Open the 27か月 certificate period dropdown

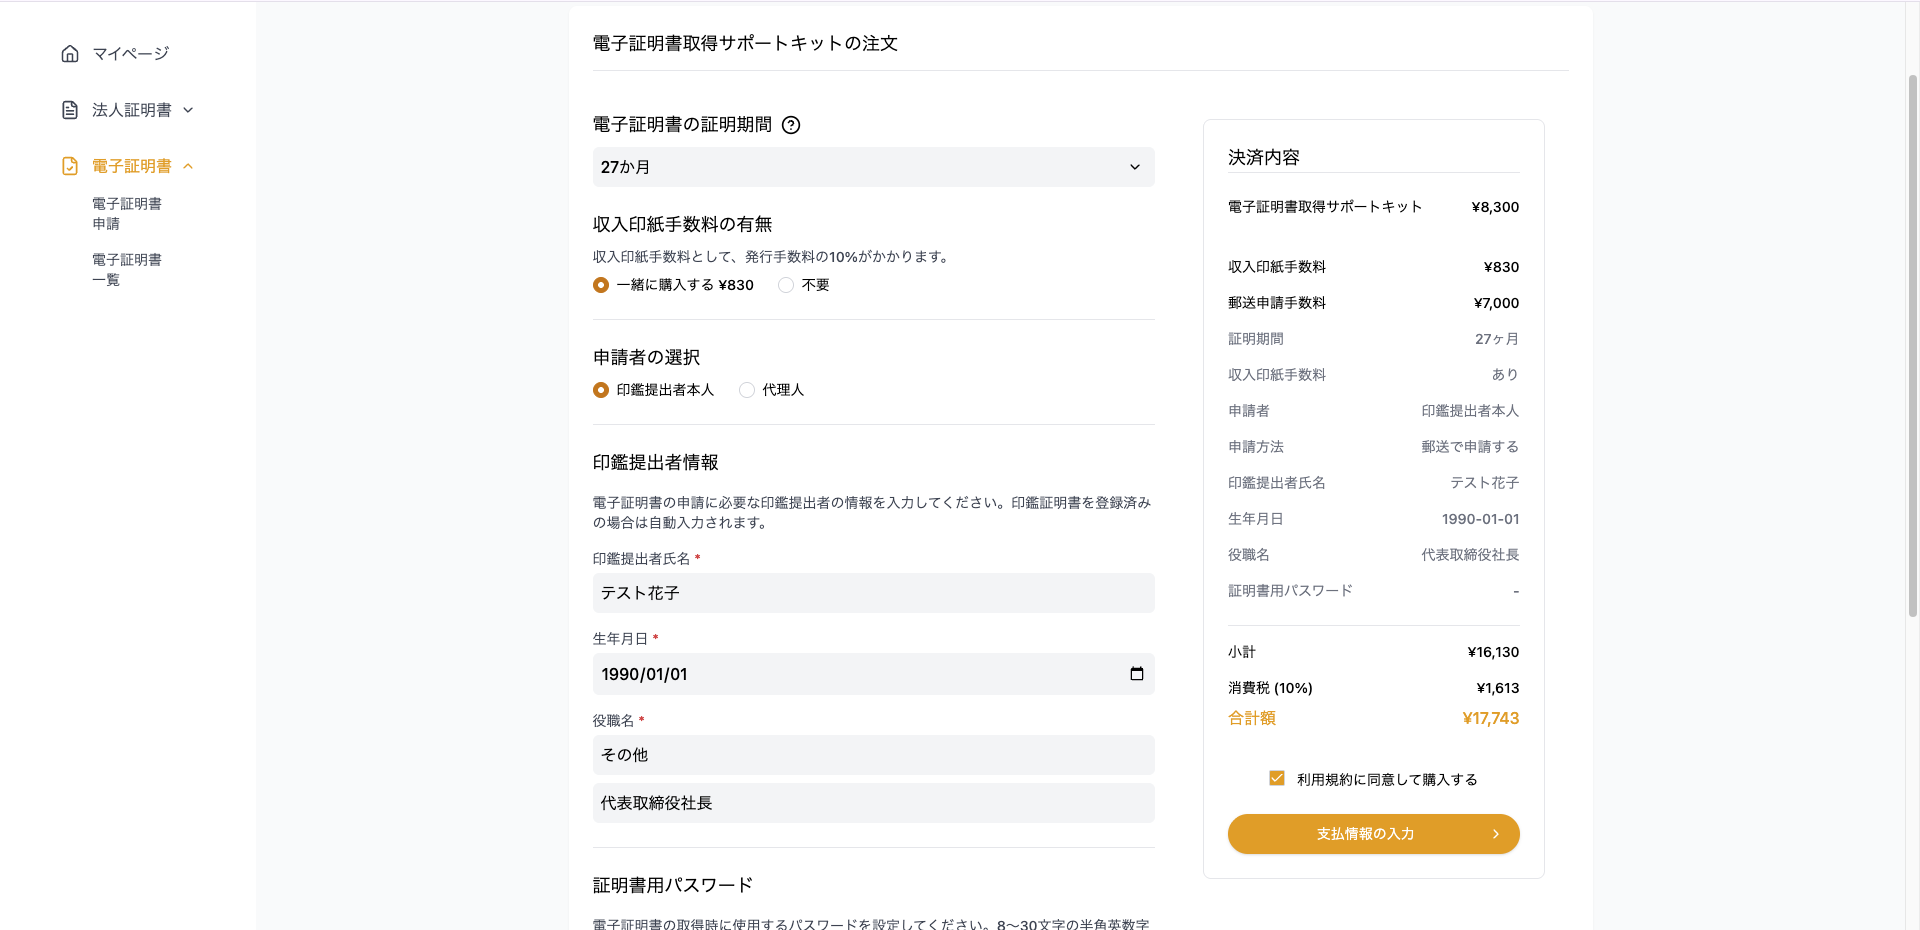[x=873, y=167]
